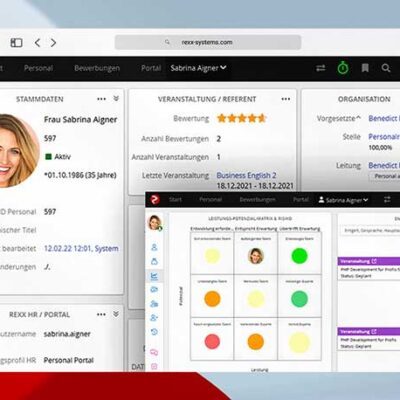Open the Veranstaltung / Referent three-dot menu
The height and width of the screenshot is (400, 400).
click(x=286, y=99)
